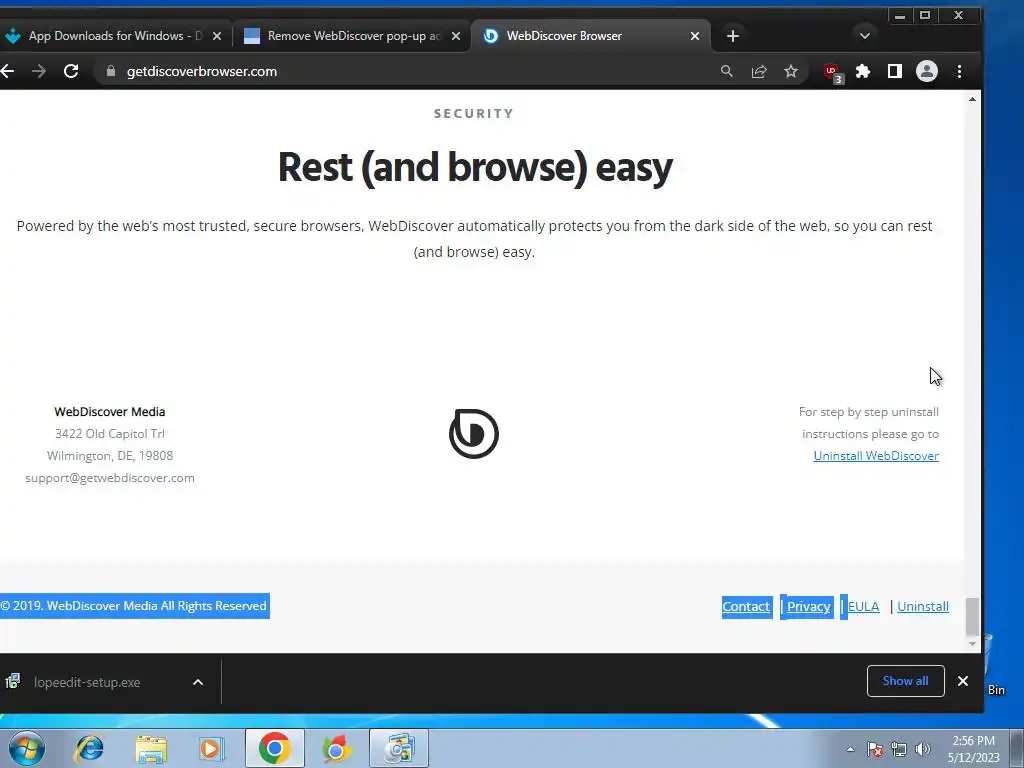
Task: Click the WebDiscover logo in footer
Action: pos(474,434)
